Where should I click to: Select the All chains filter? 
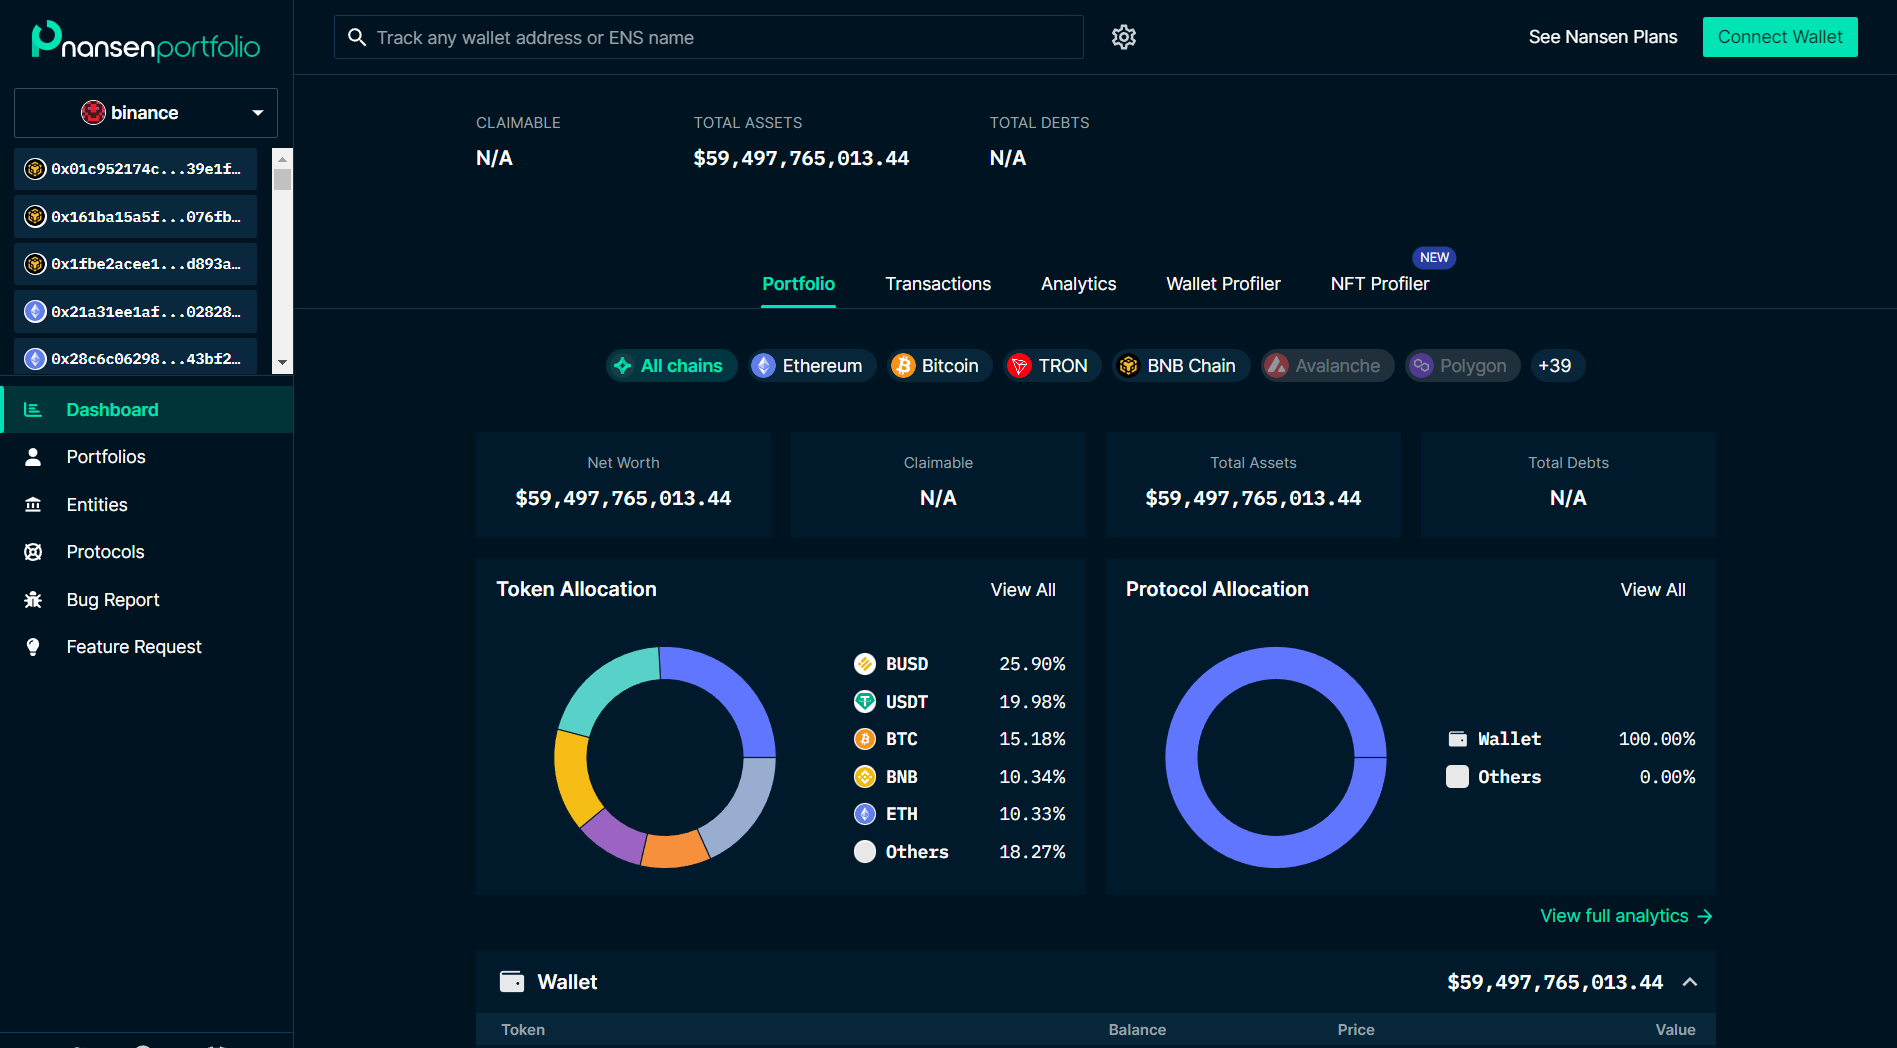click(x=672, y=366)
